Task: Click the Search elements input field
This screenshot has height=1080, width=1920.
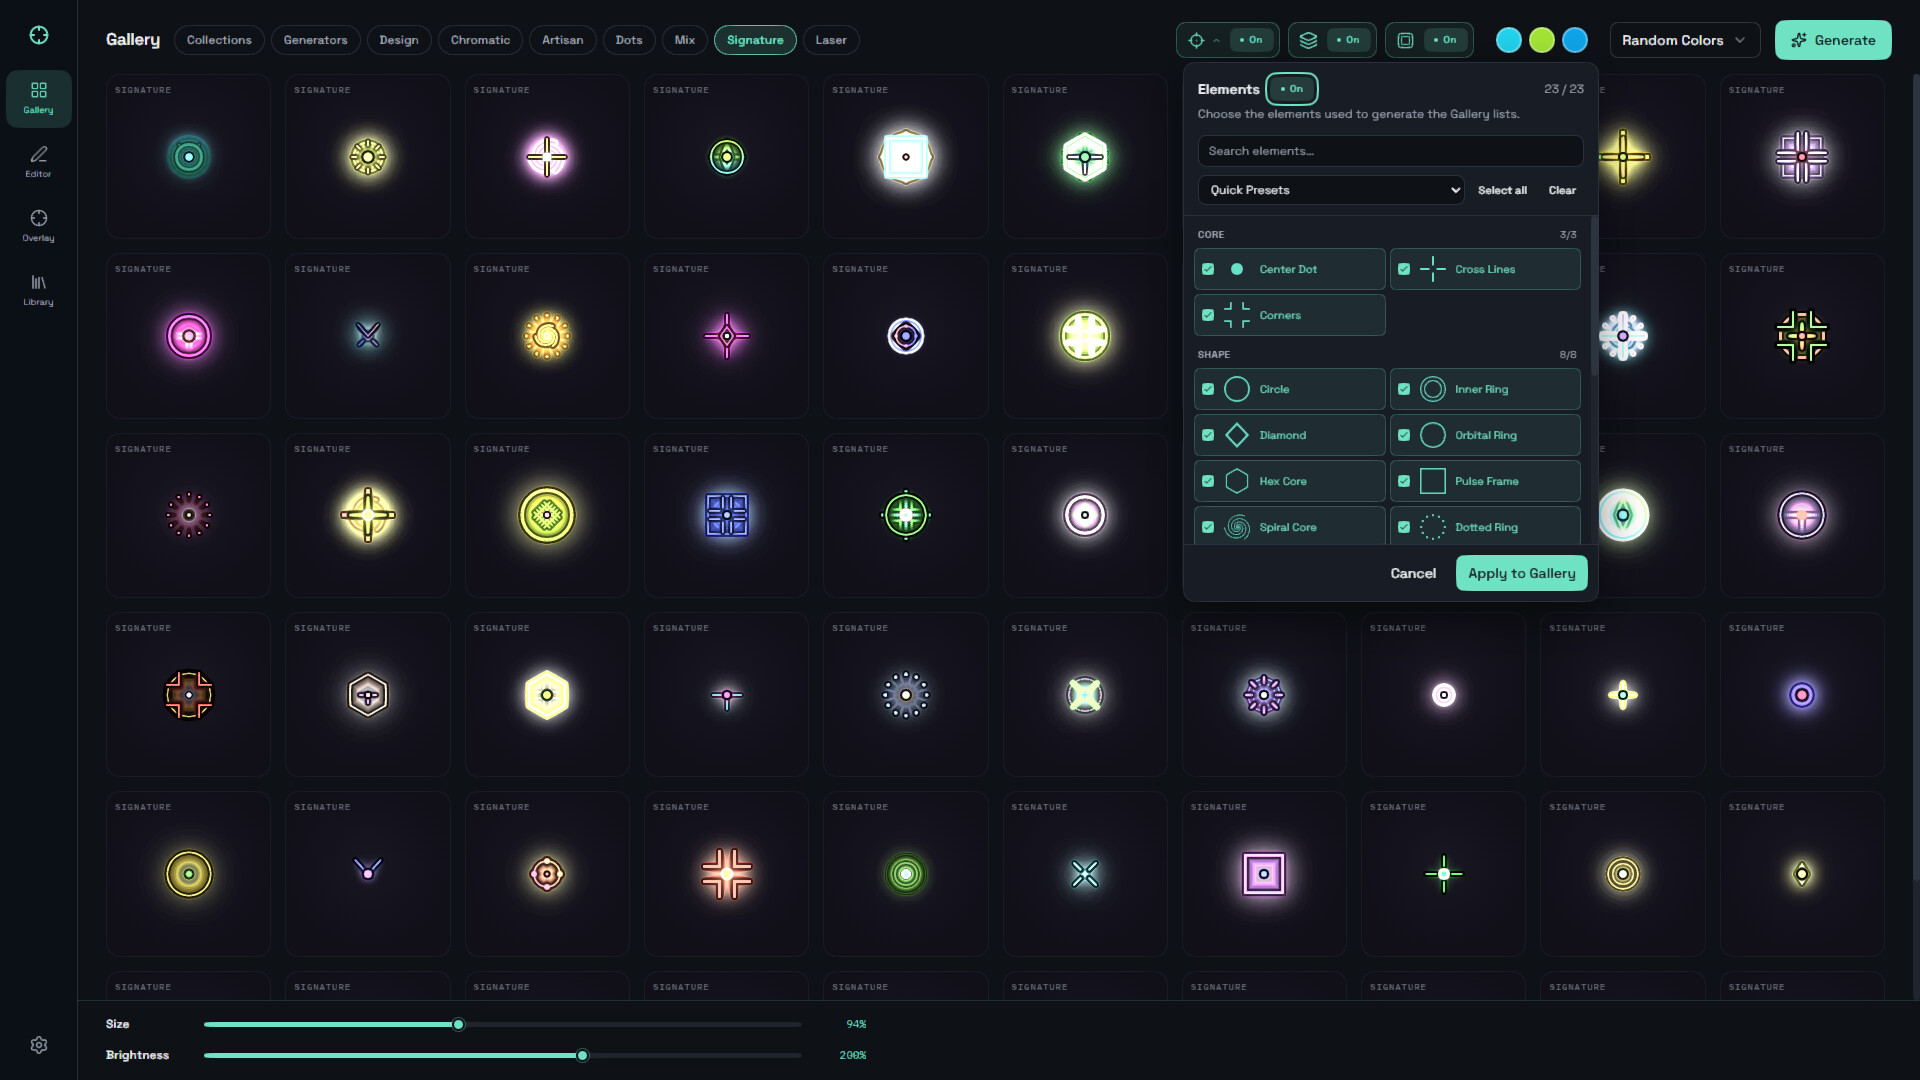Action: (x=1390, y=151)
